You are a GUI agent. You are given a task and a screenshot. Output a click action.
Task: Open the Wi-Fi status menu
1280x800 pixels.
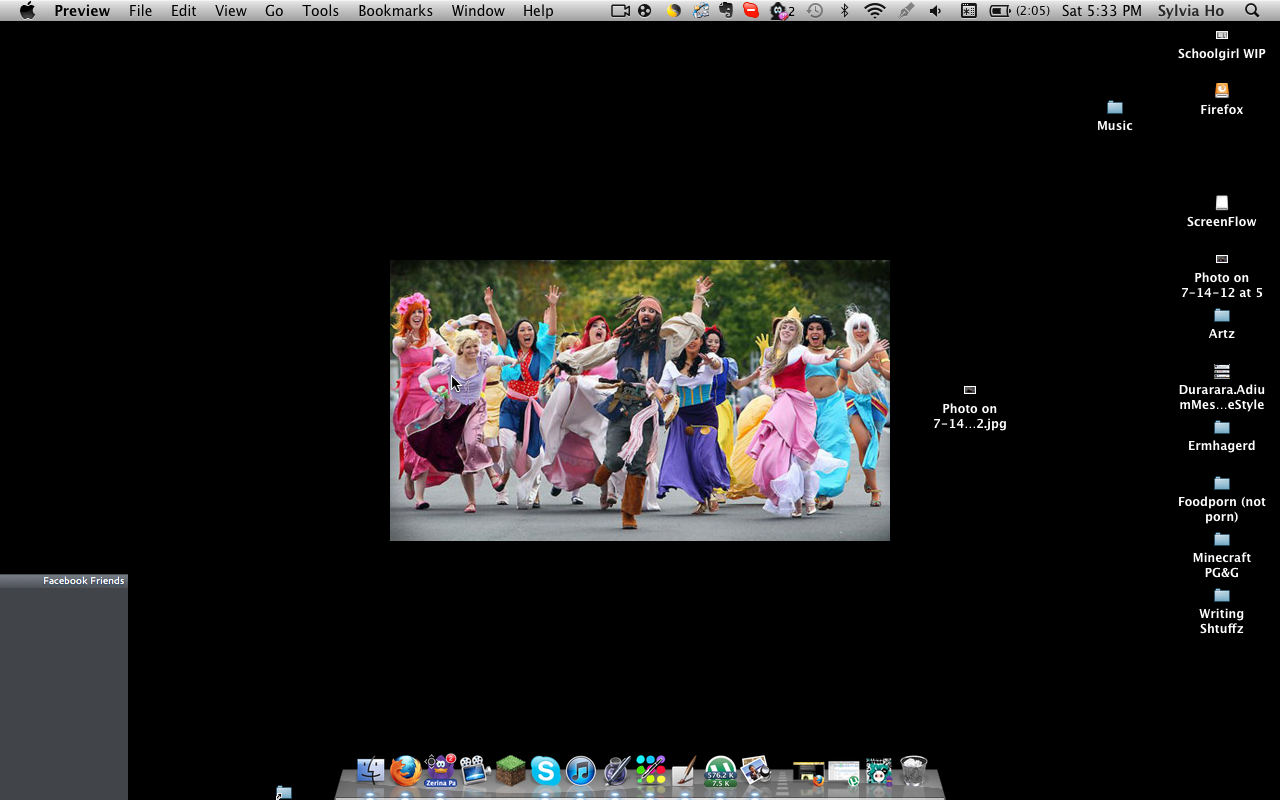pos(875,11)
